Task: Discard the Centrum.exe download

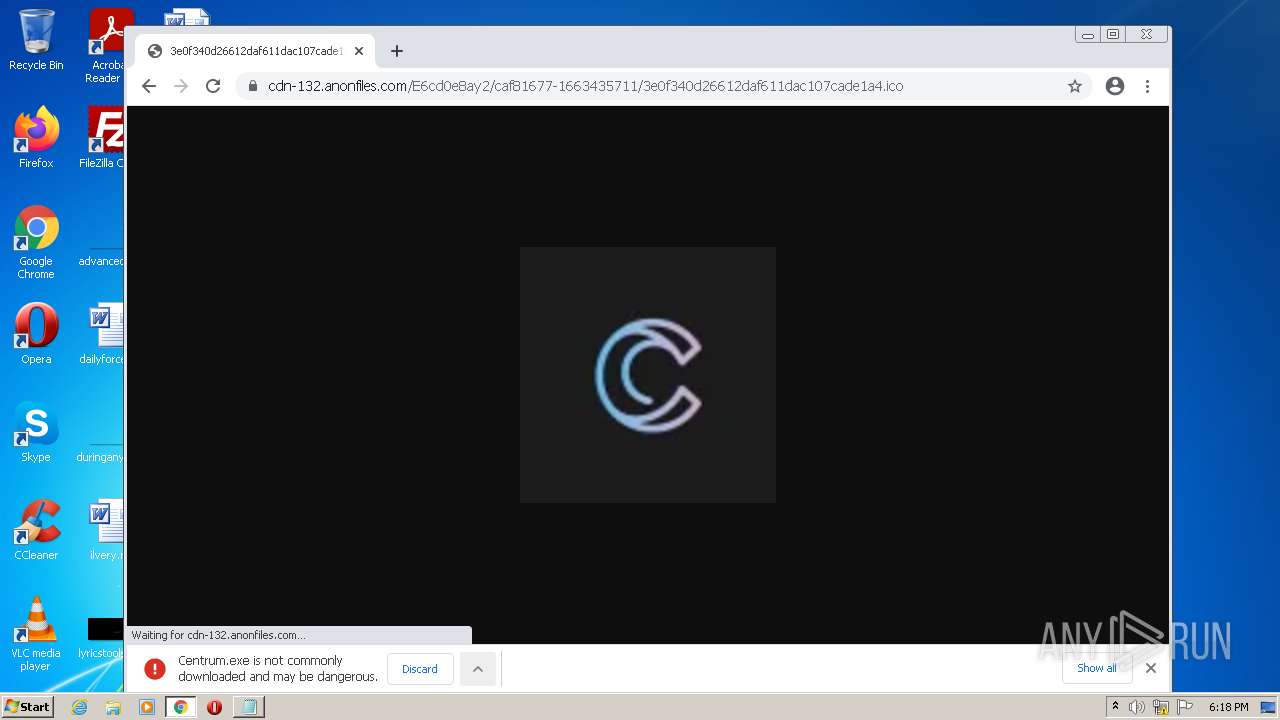Action: [420, 669]
